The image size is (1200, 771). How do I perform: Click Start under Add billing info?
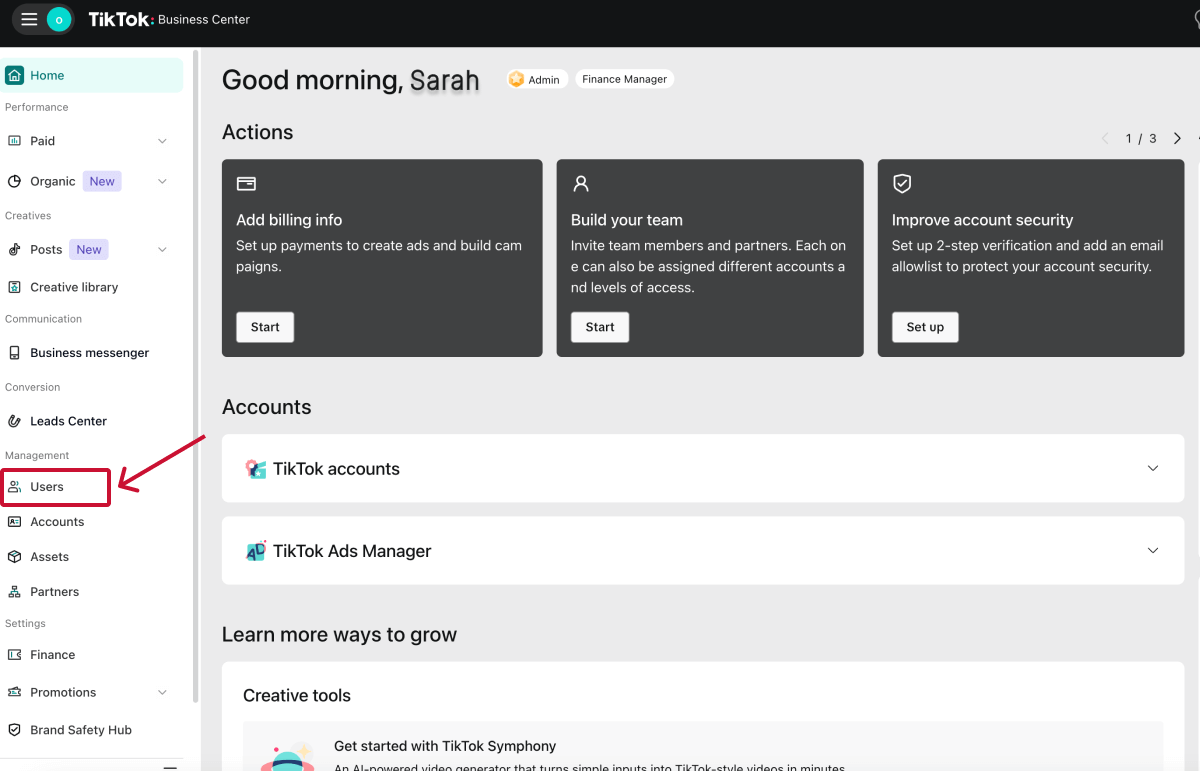pos(265,327)
